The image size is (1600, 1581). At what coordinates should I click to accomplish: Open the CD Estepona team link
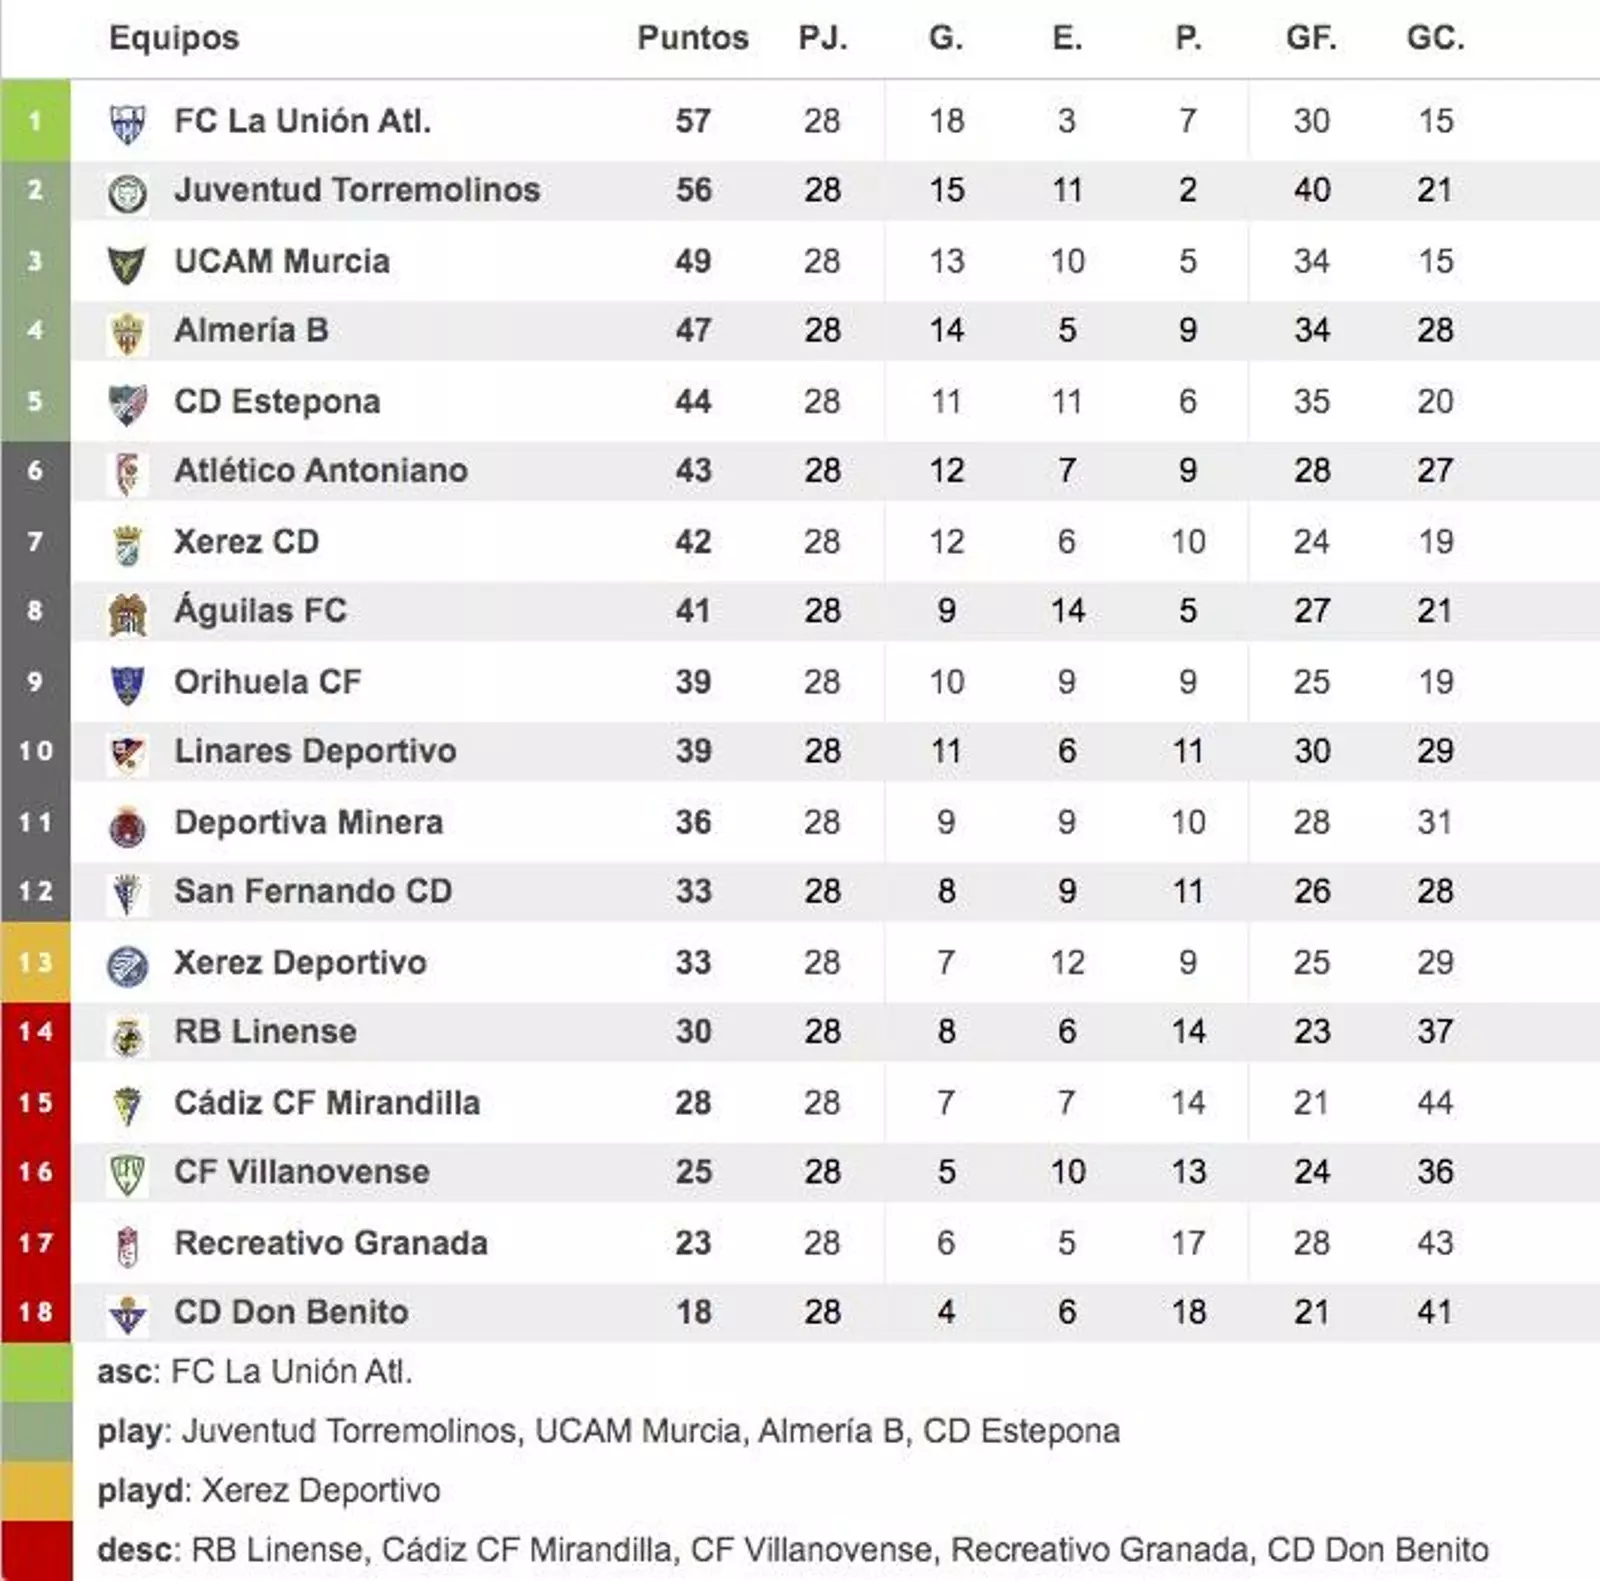[277, 402]
